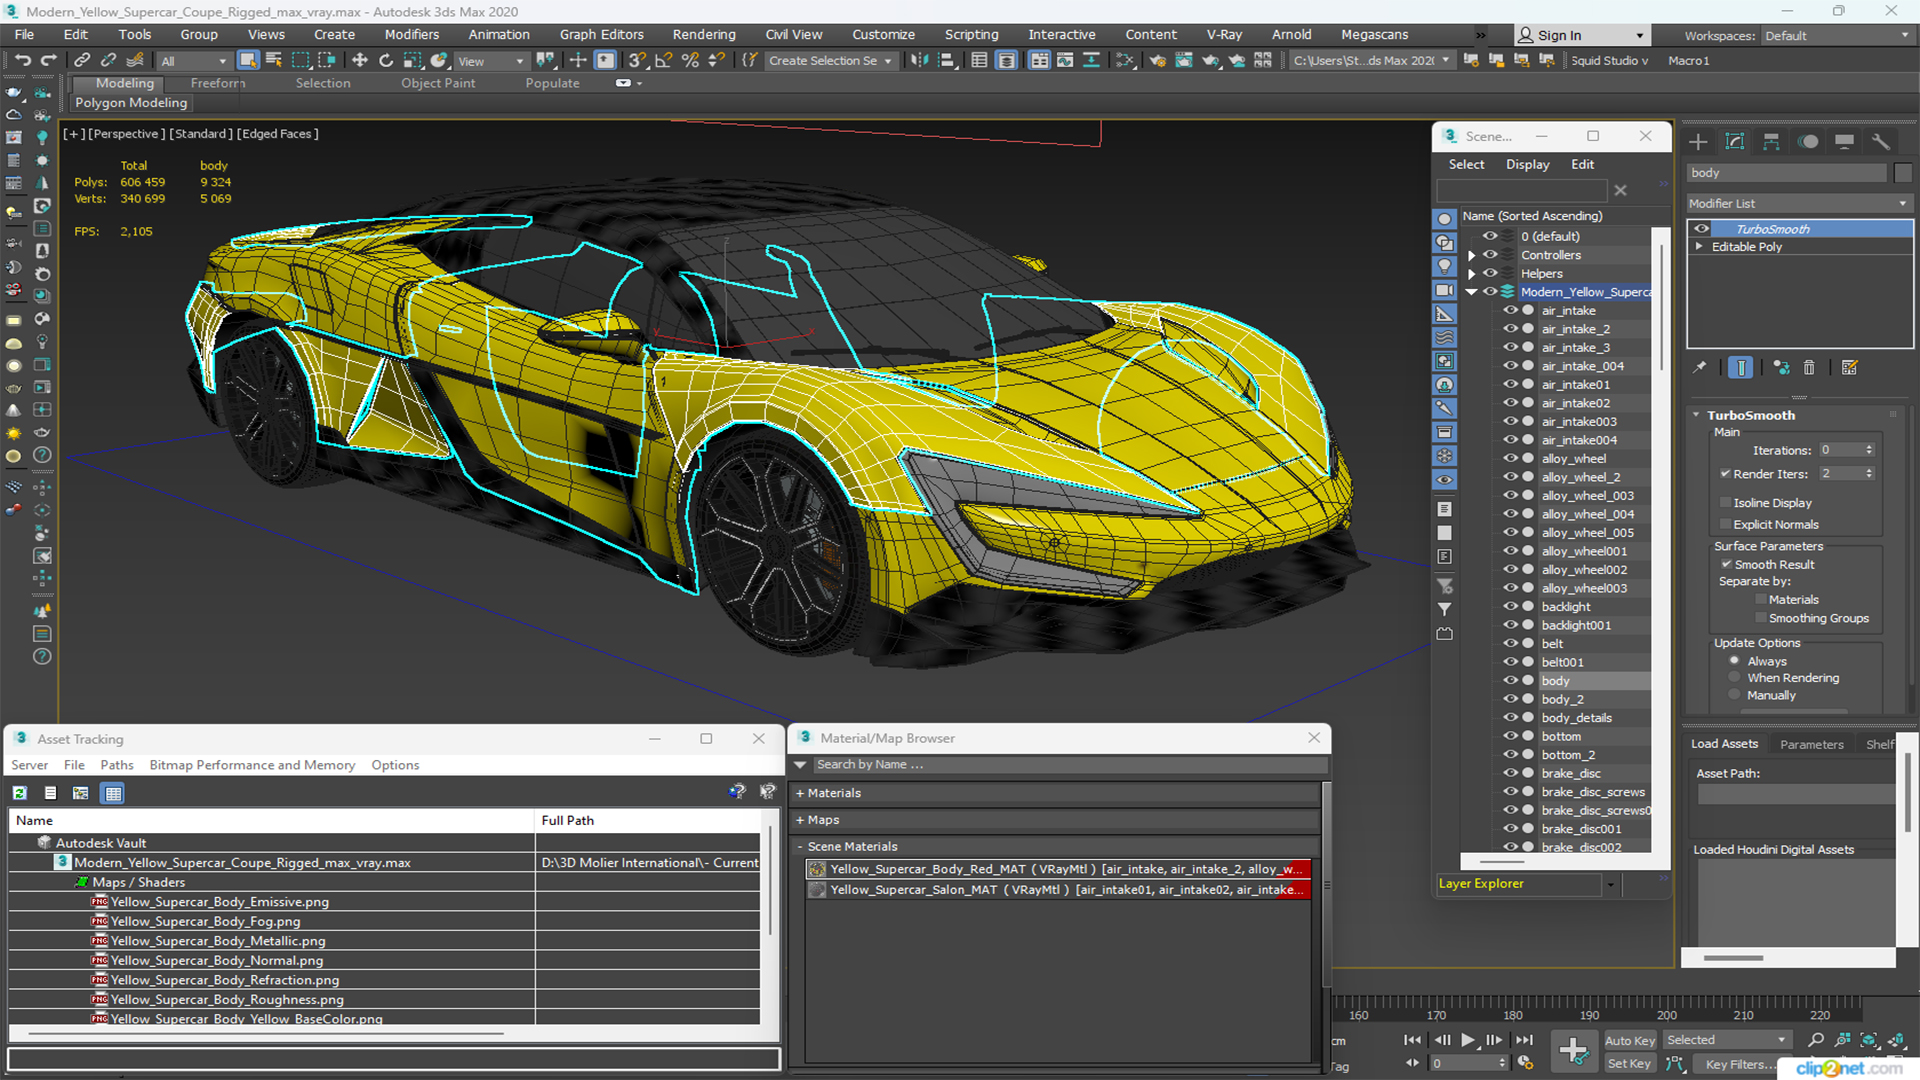Choose the Select and Rotate tool
Viewport: 1920px width, 1080px height.
pos(386,61)
